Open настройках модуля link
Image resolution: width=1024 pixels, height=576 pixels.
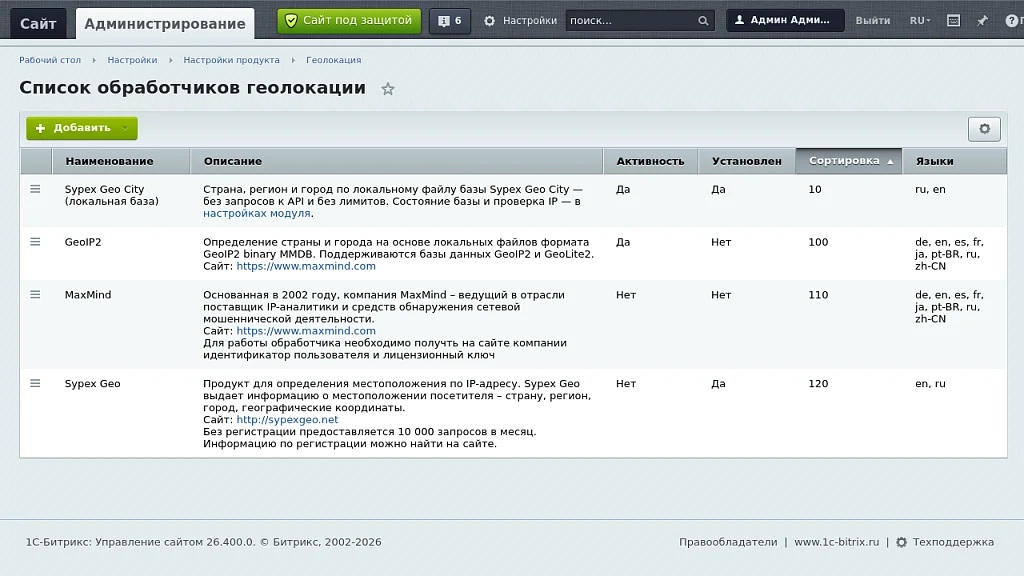pyautogui.click(x=257, y=214)
